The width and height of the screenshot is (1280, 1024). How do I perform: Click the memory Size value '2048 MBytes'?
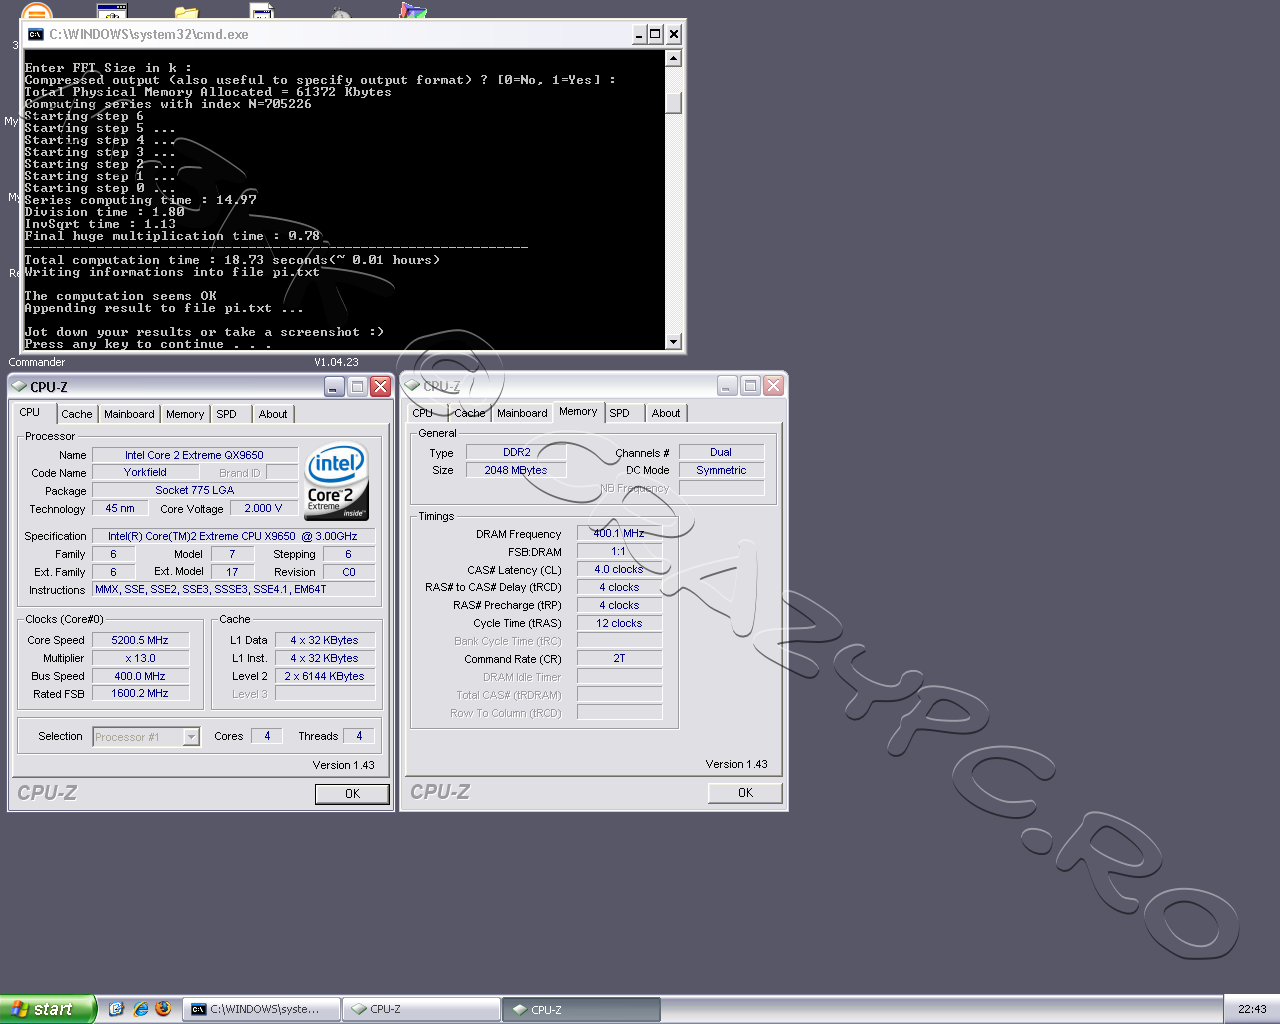point(516,470)
